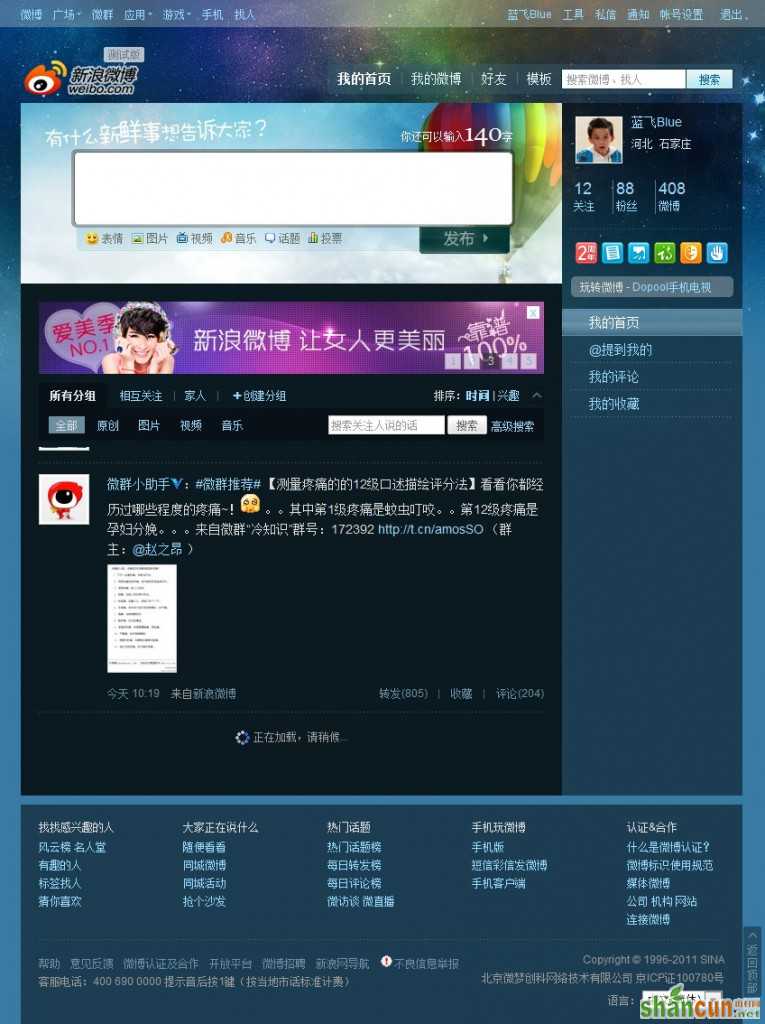Click 退出 to log out
Screen dimensions: 765x1024
[x=731, y=14]
